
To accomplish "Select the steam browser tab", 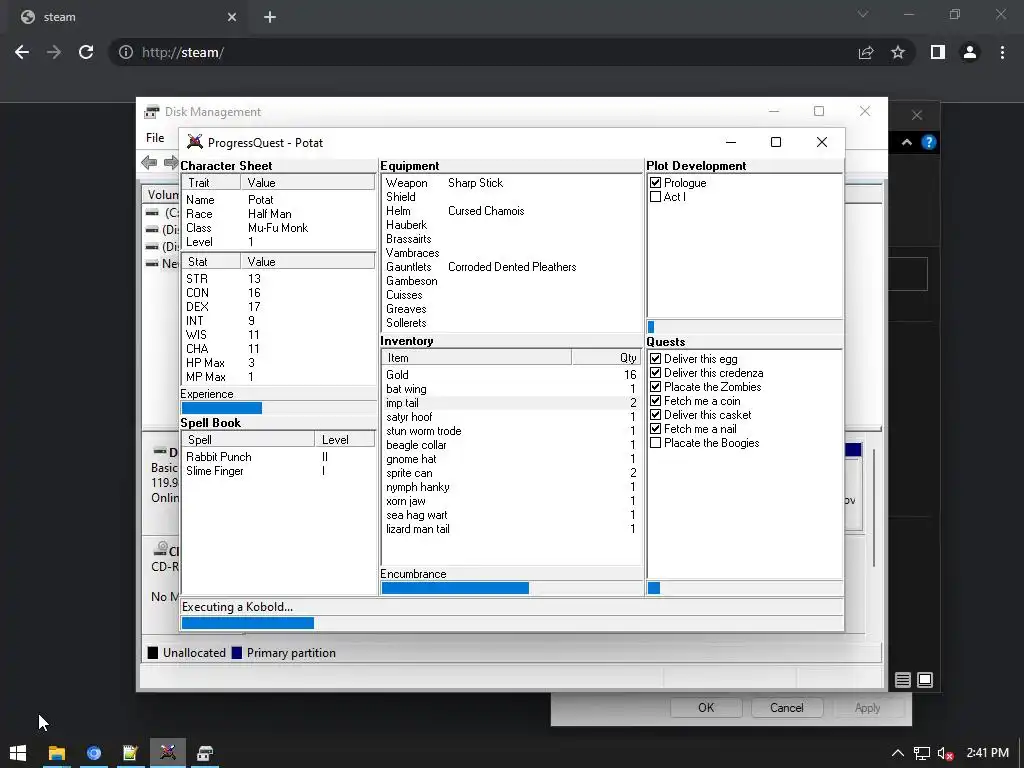I will 129,17.
